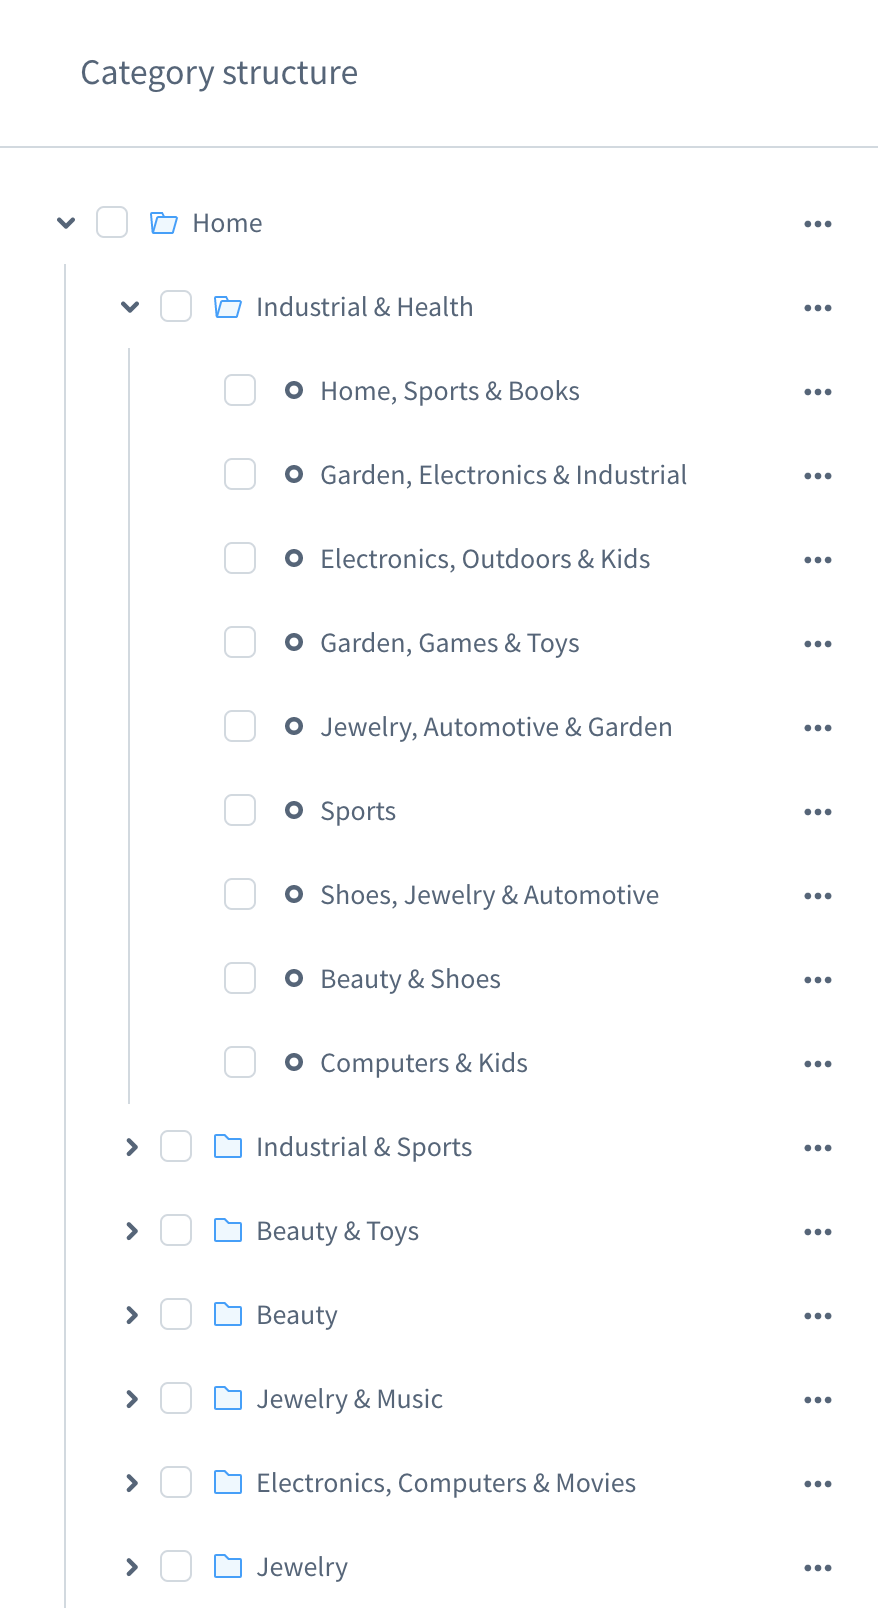Select the Home, Sports & Books category
Viewport: 878px width, 1620px height.
[449, 390]
